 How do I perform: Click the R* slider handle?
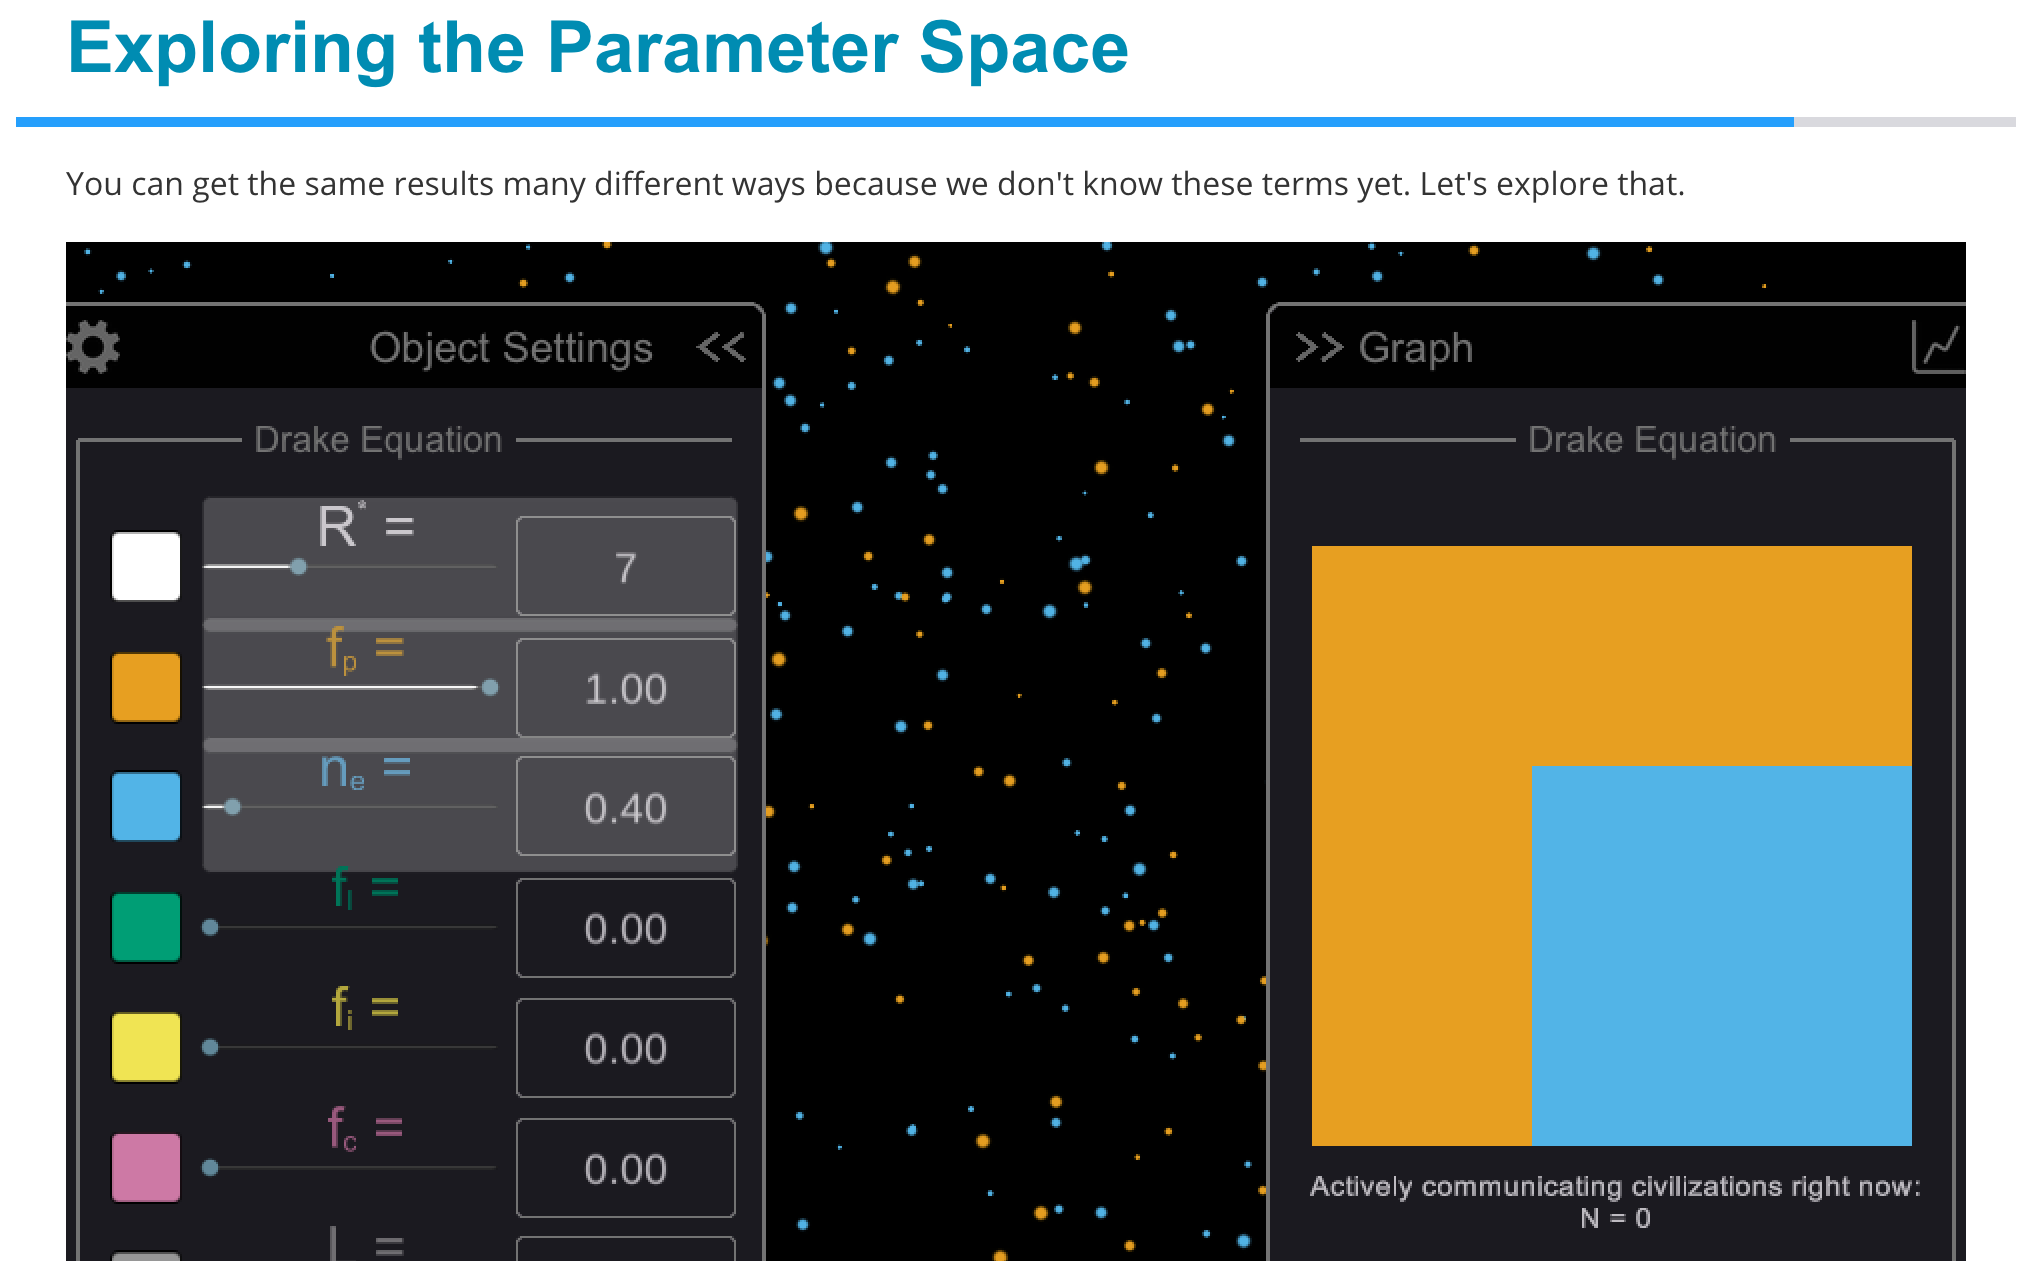tap(298, 567)
